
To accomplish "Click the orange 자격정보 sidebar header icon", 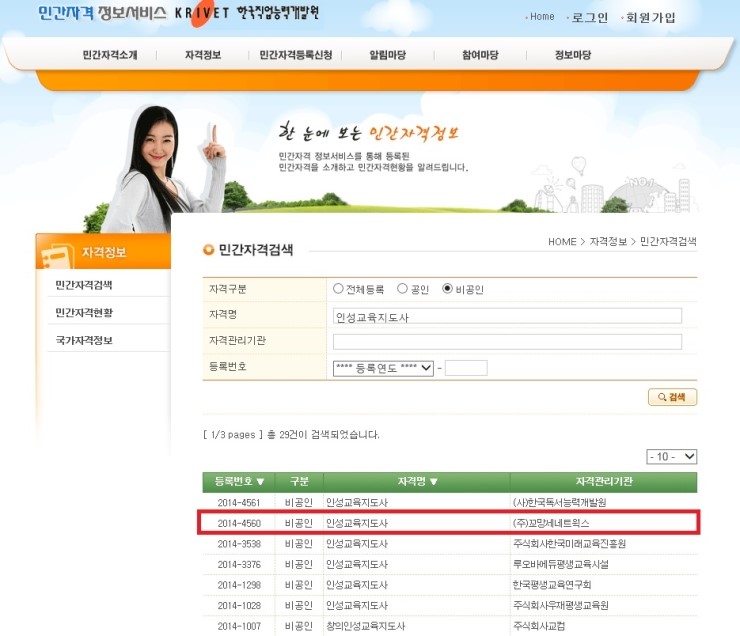I will coord(58,253).
